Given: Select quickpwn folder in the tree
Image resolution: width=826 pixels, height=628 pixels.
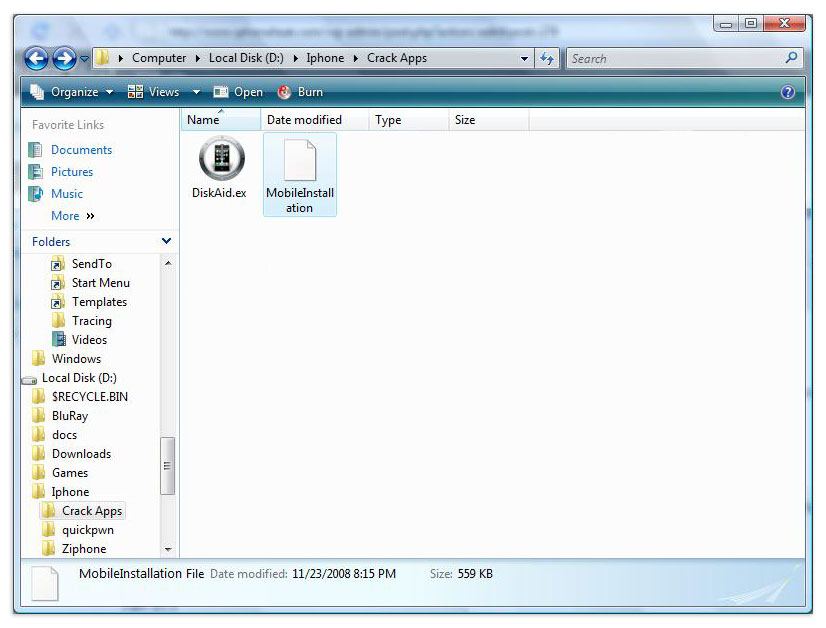Looking at the screenshot, I should (87, 529).
